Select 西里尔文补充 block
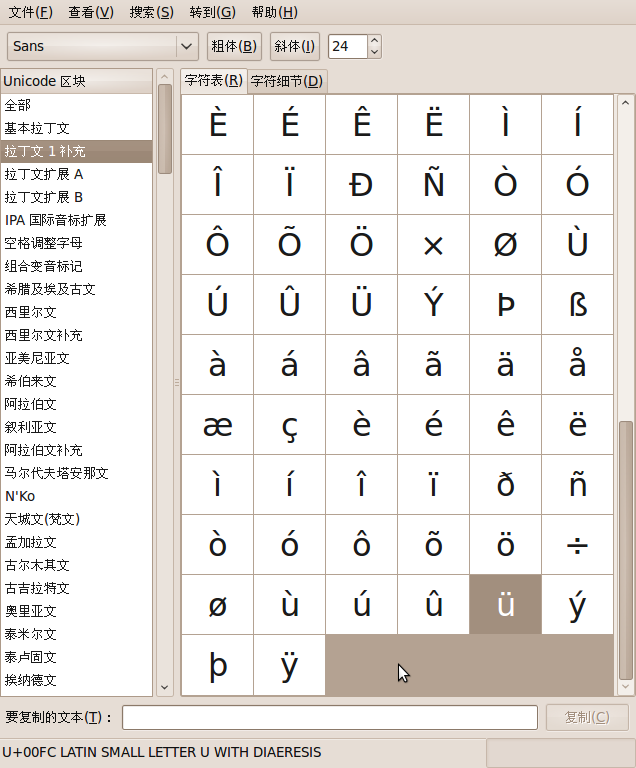 pyautogui.click(x=76, y=336)
